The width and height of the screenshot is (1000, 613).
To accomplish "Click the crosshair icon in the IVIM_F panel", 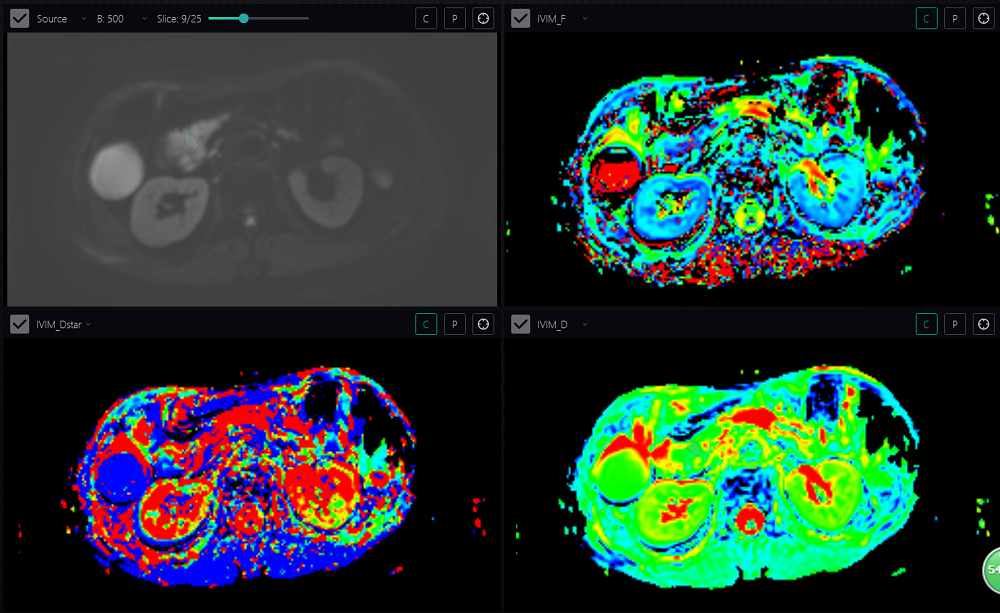I will (x=984, y=19).
